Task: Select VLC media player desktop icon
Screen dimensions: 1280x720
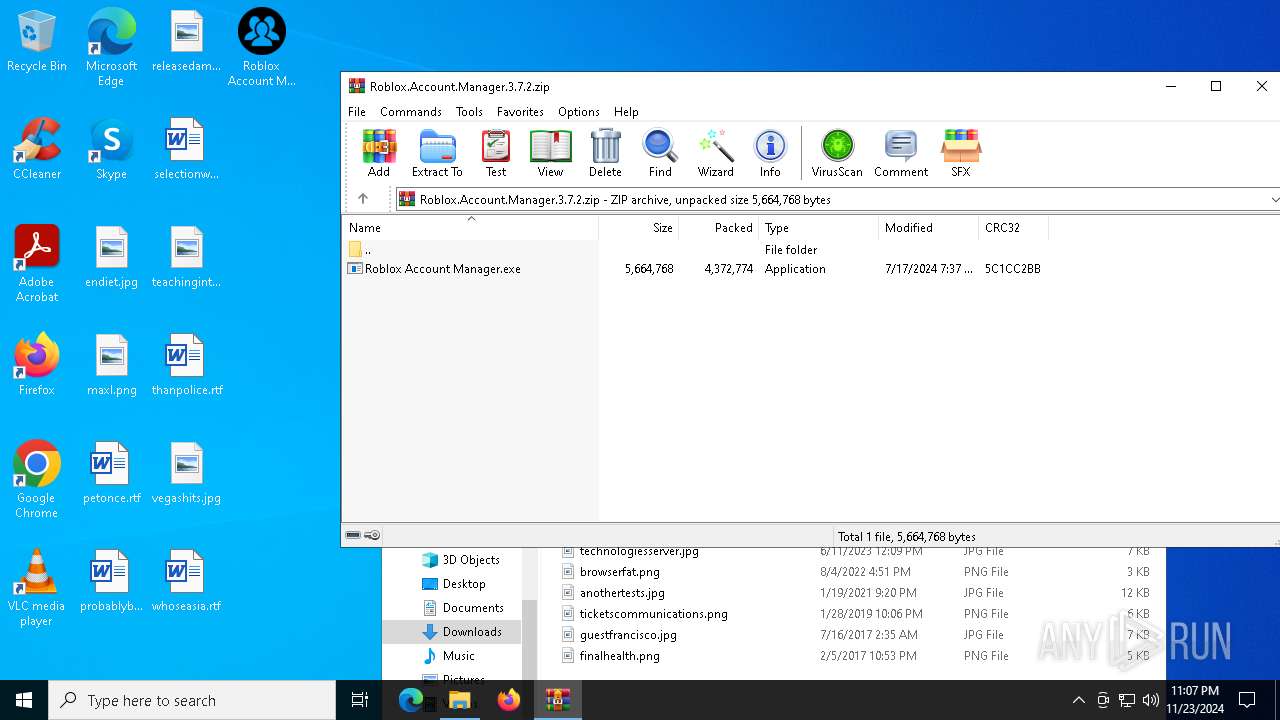Action: tap(37, 588)
